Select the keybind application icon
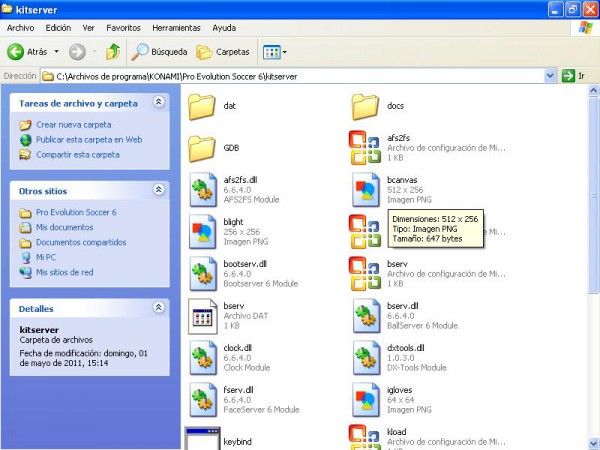Screen dimensions: 600x450 click(202, 439)
